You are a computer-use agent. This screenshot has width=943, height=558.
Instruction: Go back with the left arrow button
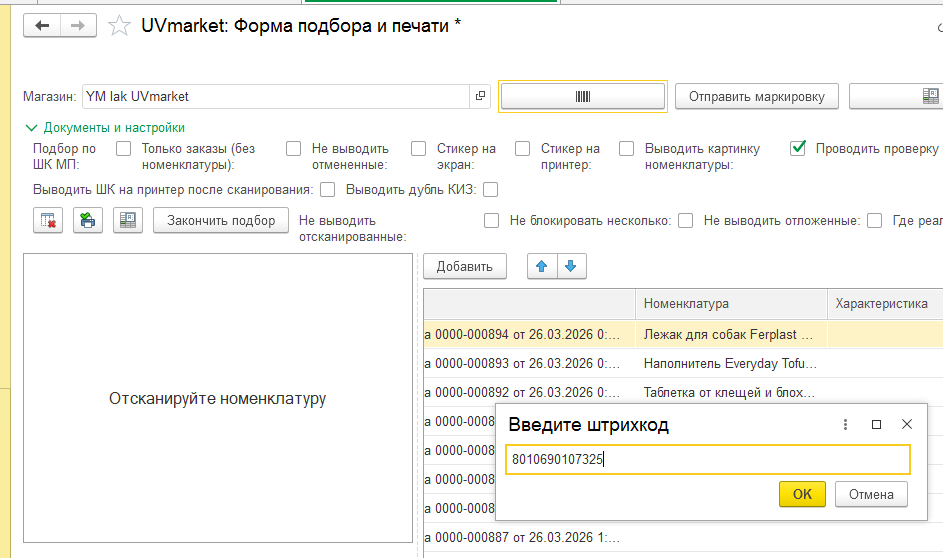(x=41, y=25)
